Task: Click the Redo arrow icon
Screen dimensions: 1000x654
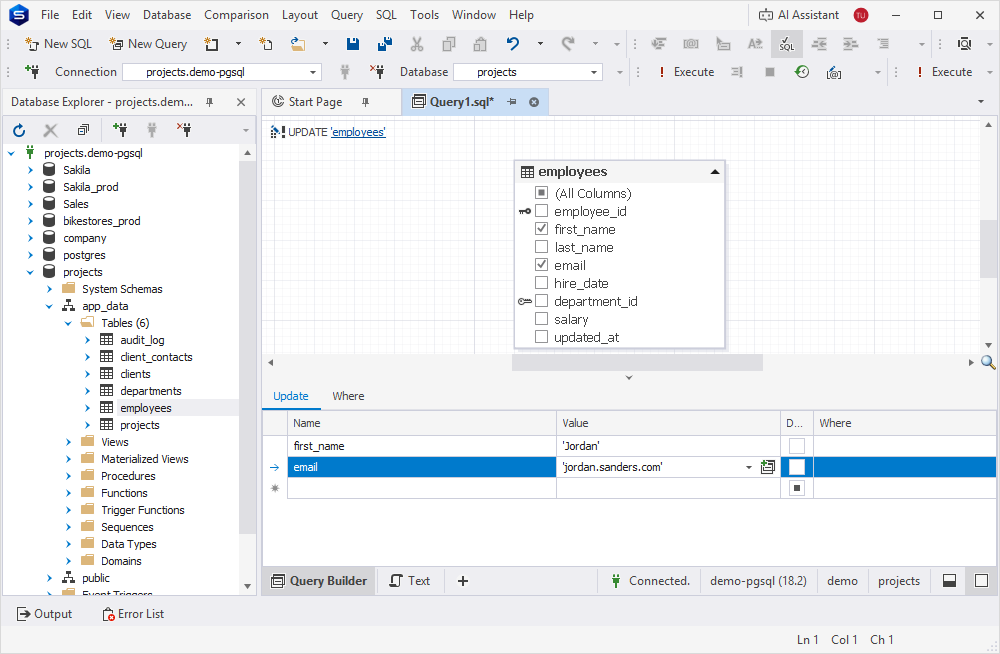Action: 568,44
